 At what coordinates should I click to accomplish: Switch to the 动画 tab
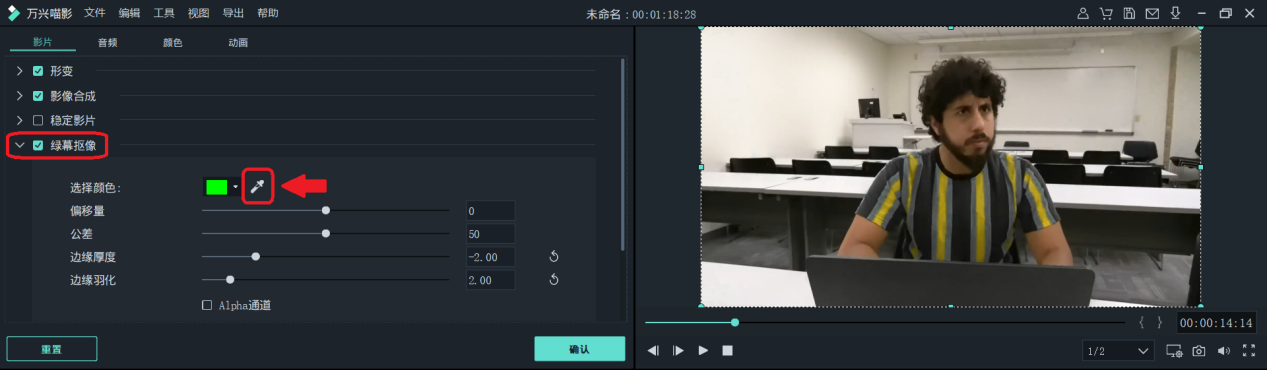237,43
